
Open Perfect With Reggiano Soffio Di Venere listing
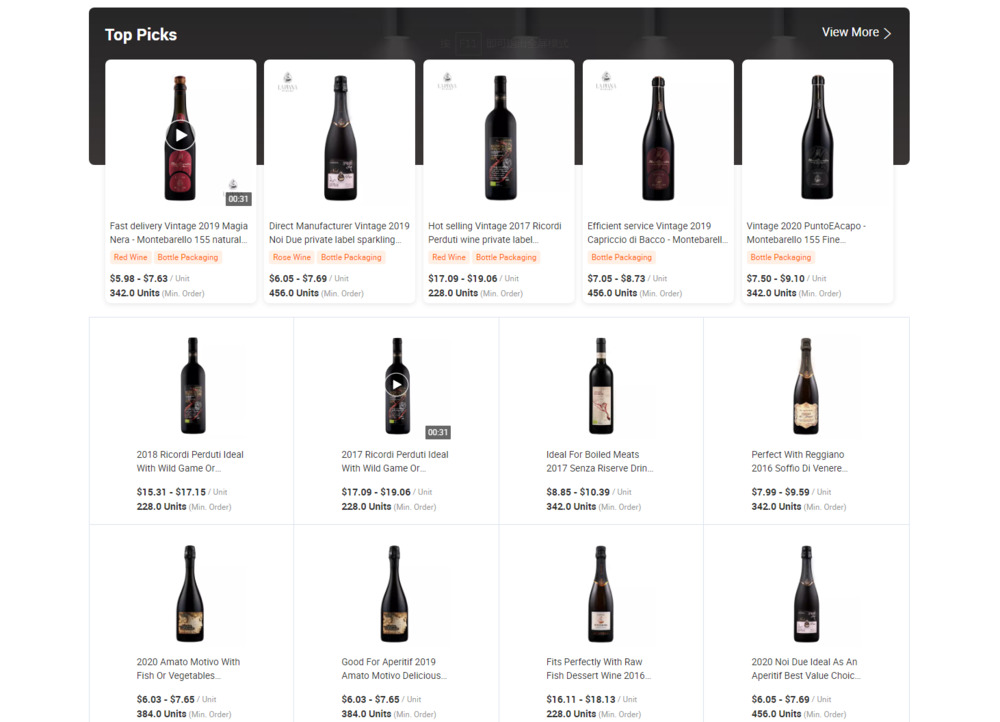(799, 461)
